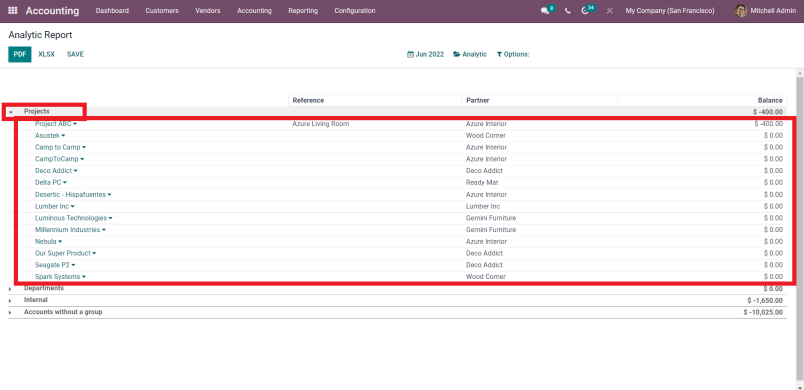
Task: Open the Reporting menu
Action: click(303, 11)
